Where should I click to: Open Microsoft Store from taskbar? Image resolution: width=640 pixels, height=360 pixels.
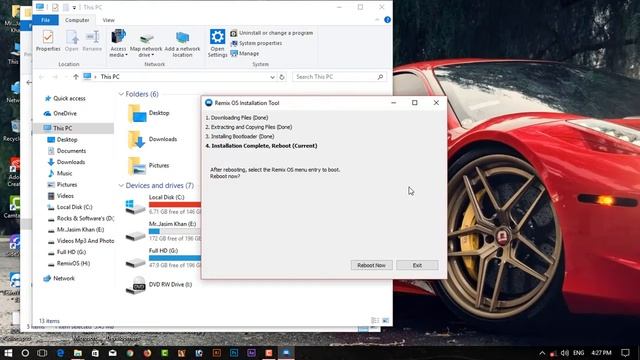pyautogui.click(x=95, y=353)
